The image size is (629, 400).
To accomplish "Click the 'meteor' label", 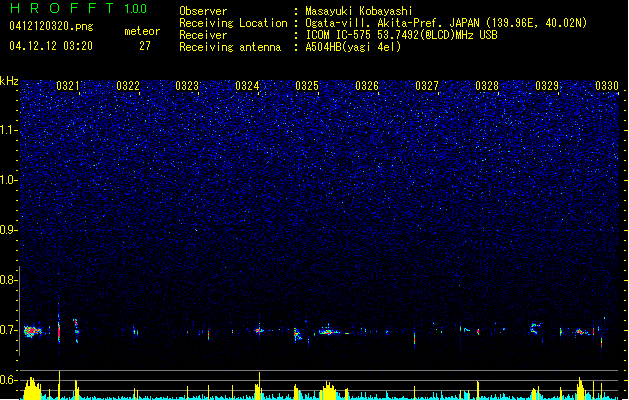I will (x=142, y=31).
